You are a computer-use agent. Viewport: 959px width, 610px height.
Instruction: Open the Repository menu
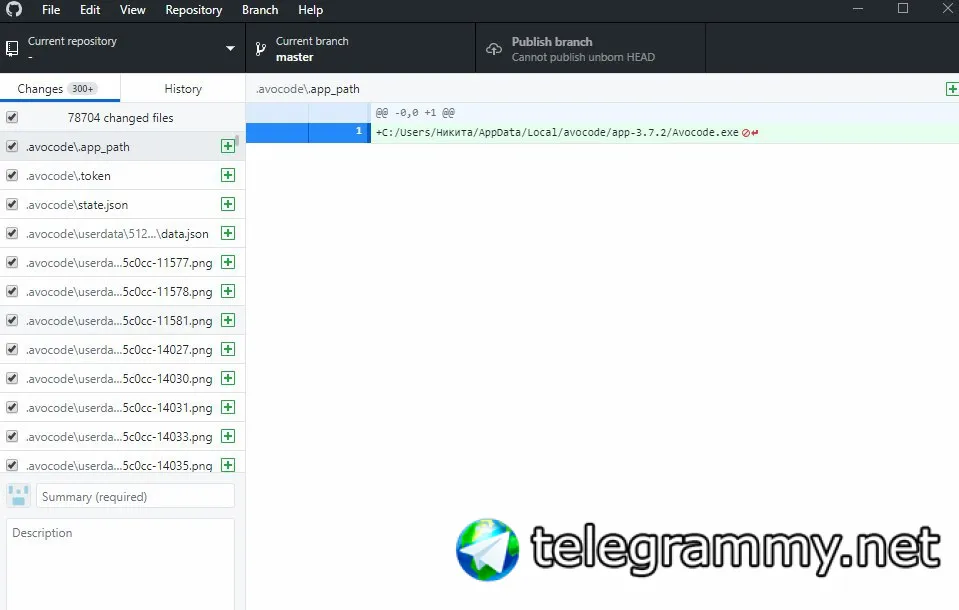pos(193,10)
